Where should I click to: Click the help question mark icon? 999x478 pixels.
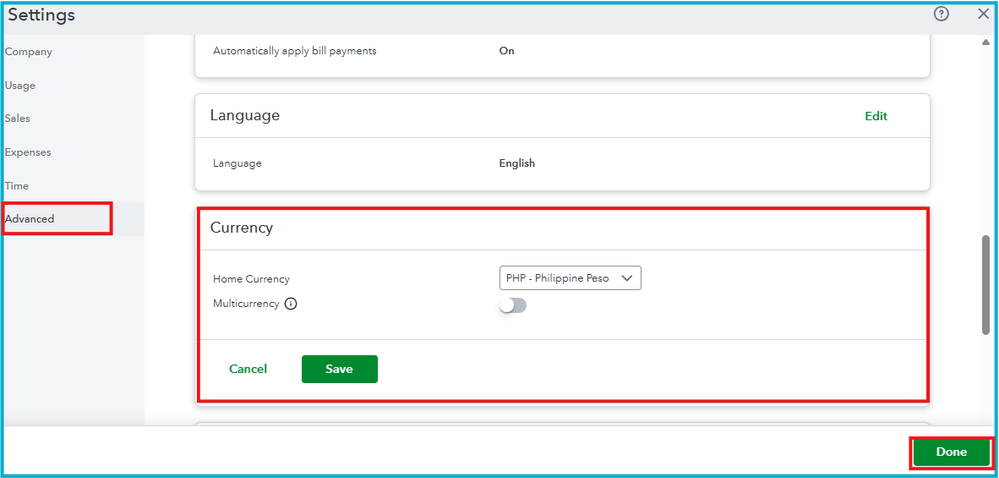click(x=941, y=14)
